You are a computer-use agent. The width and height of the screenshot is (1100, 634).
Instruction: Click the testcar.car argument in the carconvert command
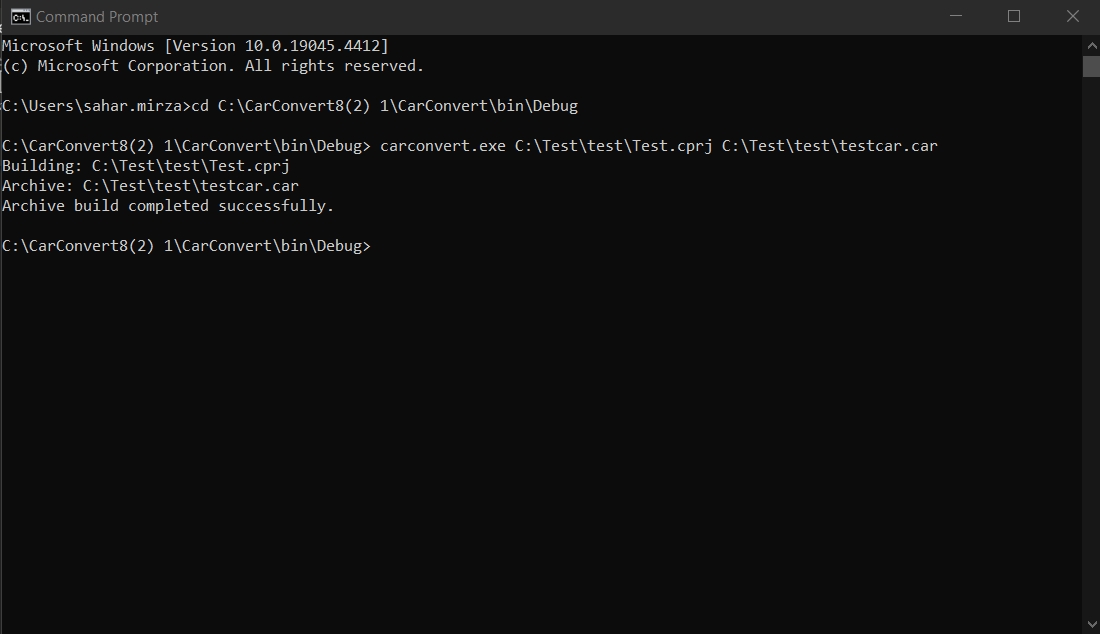(x=829, y=146)
